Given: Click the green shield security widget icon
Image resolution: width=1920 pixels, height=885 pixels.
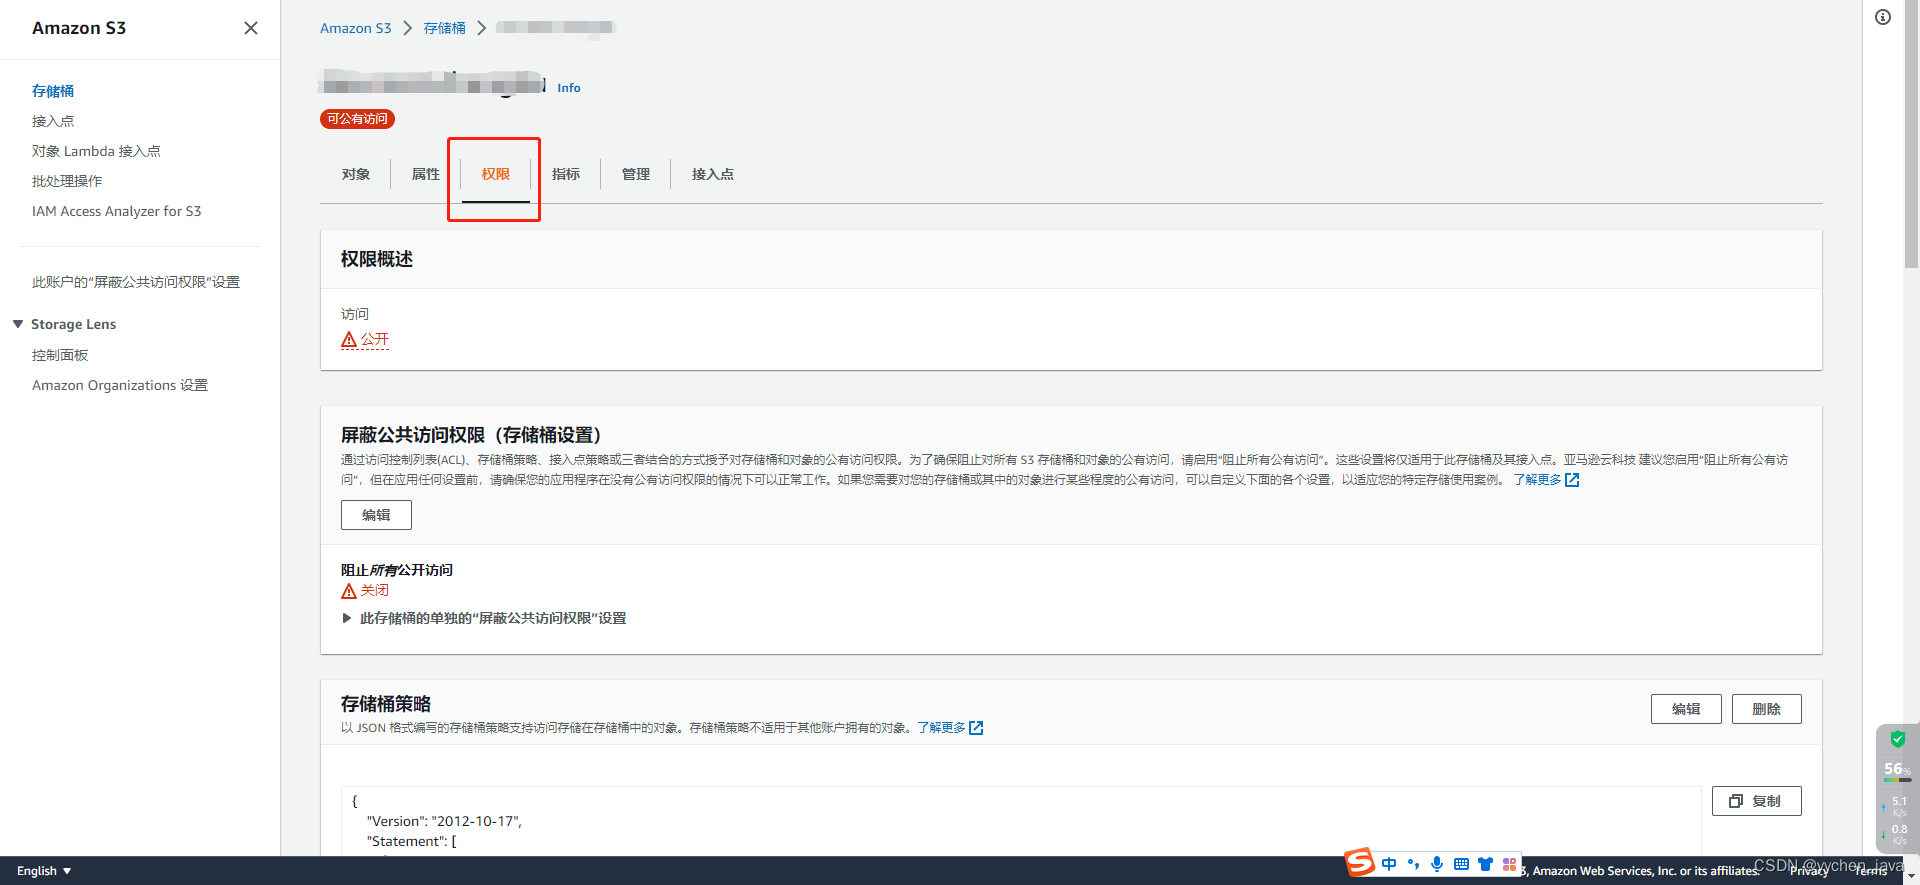Looking at the screenshot, I should (1898, 739).
